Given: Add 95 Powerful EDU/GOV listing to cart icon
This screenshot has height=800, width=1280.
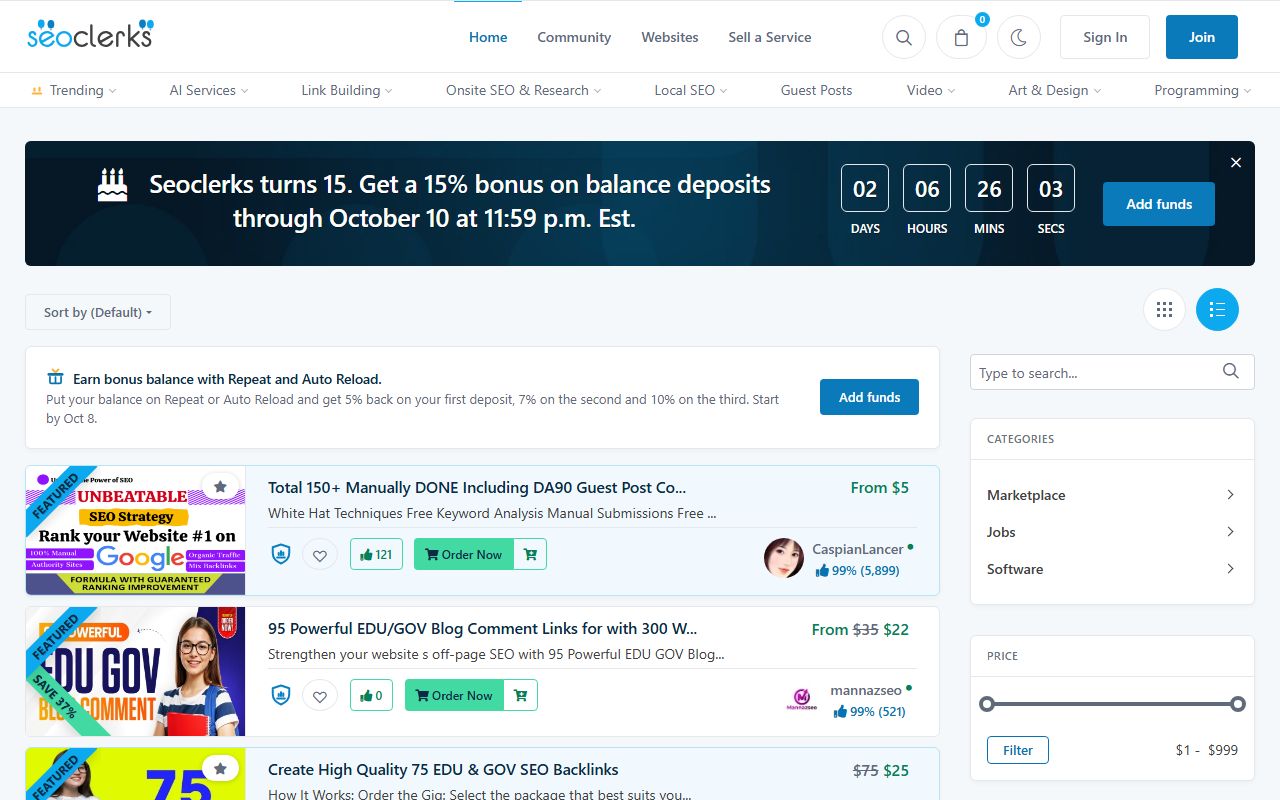Looking at the screenshot, I should tap(521, 695).
